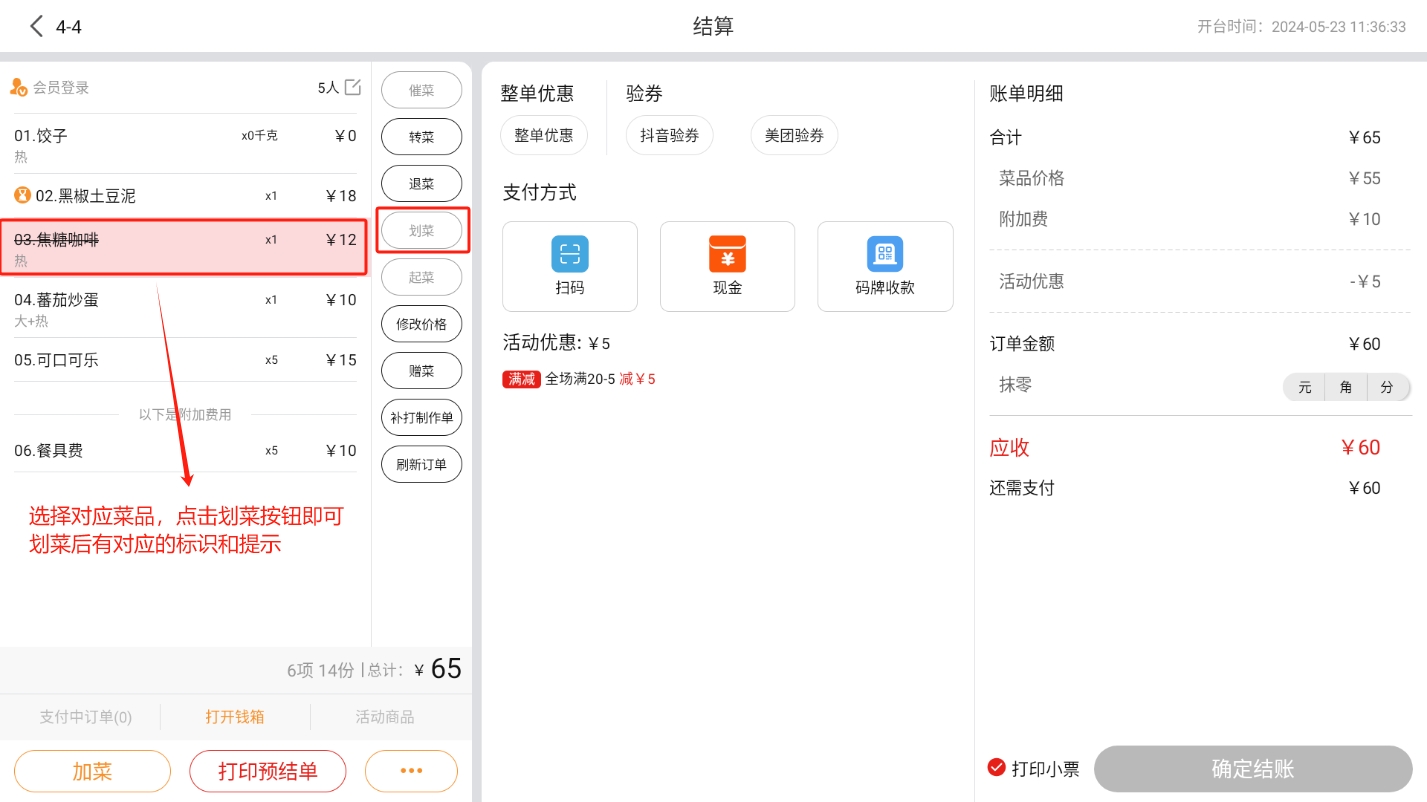Select 元 rounding option

[x=1304, y=387]
